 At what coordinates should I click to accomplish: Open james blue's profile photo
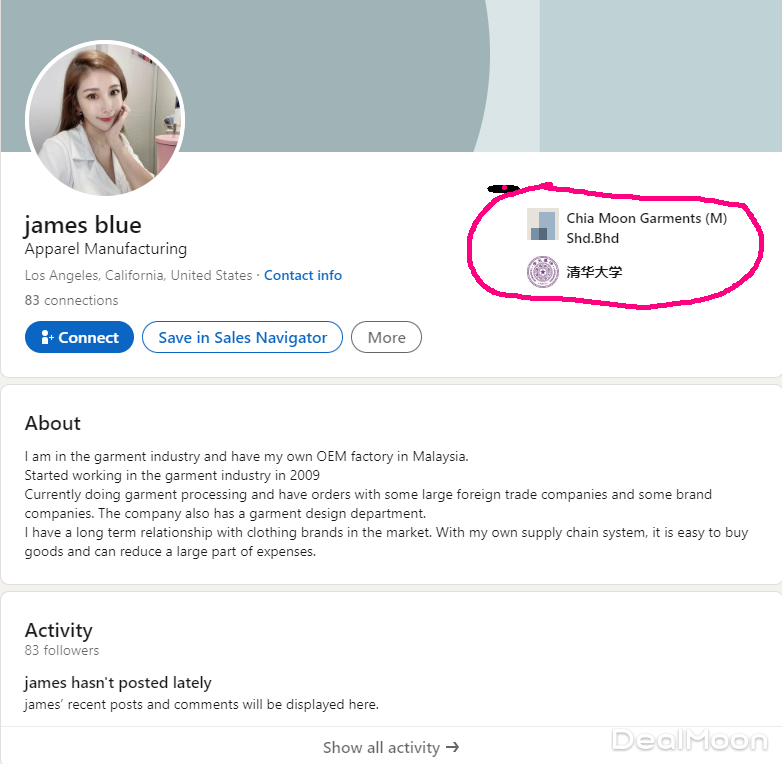point(105,119)
